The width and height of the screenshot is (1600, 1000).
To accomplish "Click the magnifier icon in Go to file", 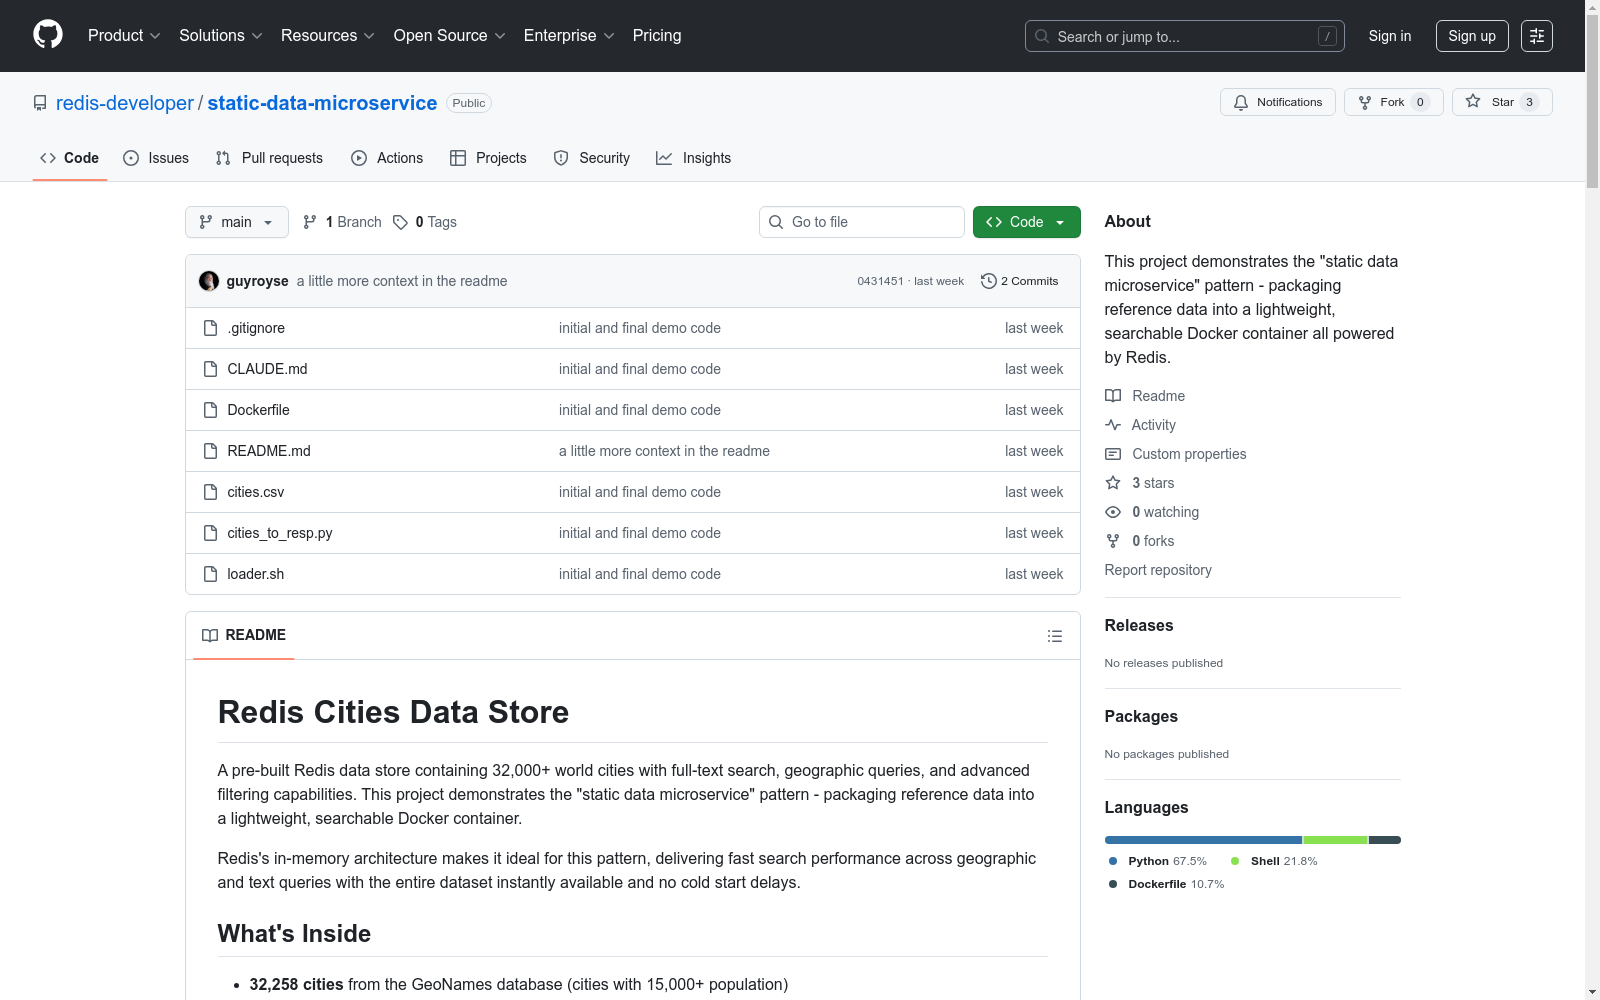I will pyautogui.click(x=776, y=222).
